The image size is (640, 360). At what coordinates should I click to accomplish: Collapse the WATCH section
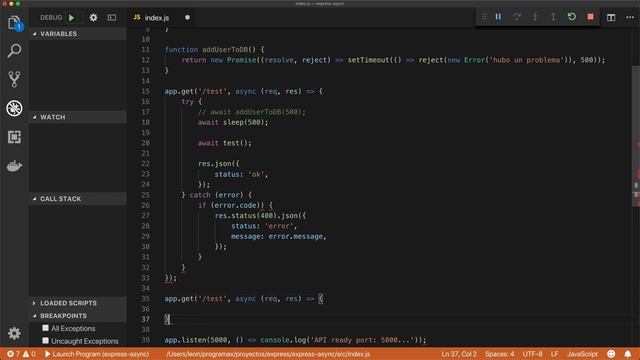click(78, 117)
